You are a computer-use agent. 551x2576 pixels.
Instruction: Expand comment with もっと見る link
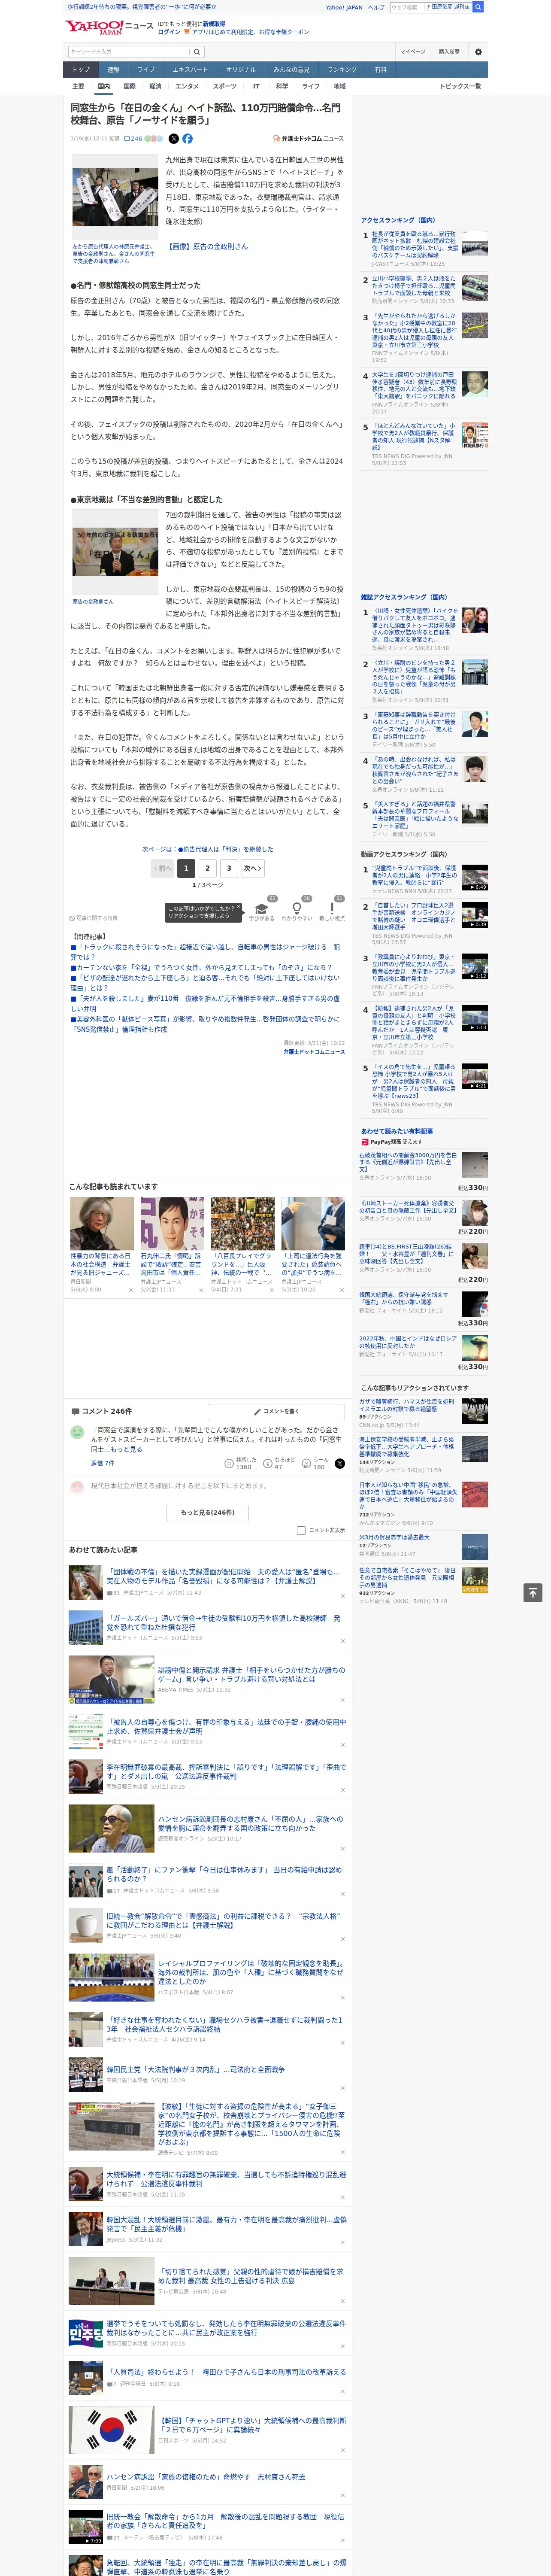[126, 1448]
